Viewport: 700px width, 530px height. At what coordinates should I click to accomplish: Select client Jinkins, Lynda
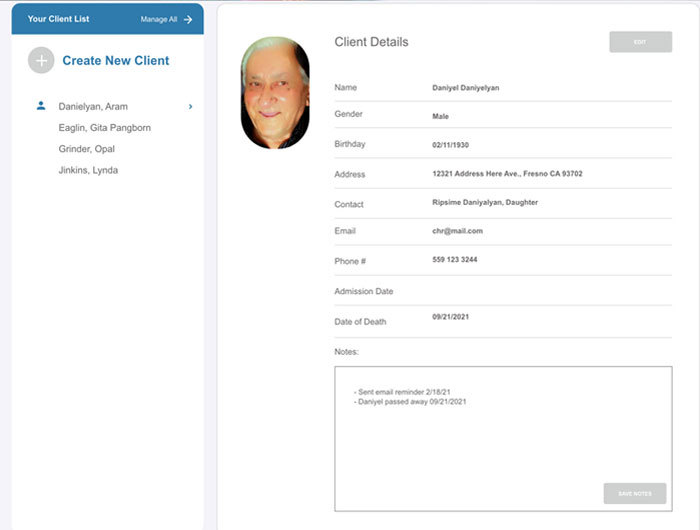[88, 170]
